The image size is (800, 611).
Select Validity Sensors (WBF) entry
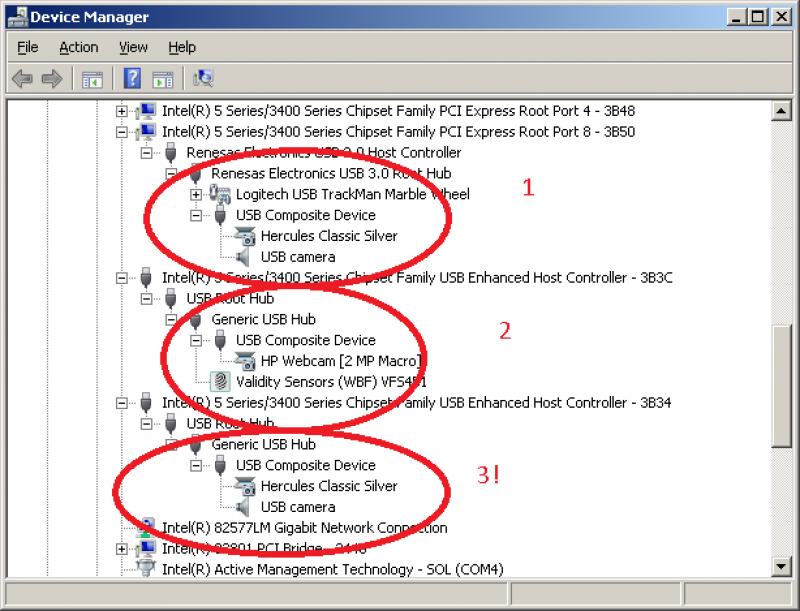coord(331,381)
